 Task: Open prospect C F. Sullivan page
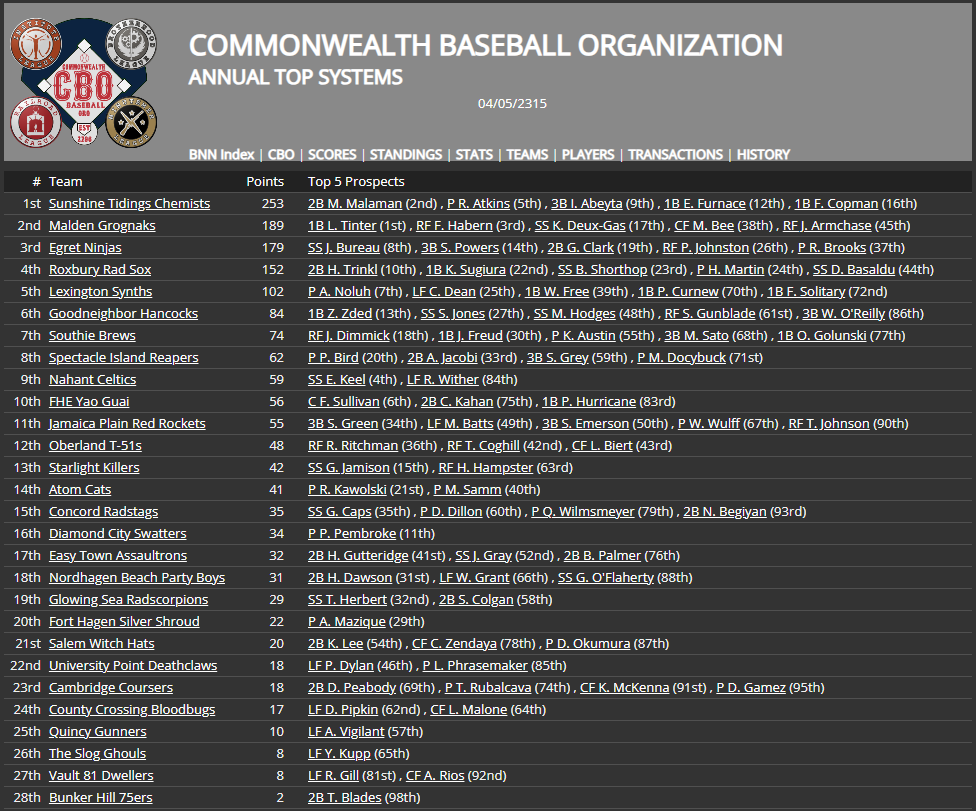point(344,401)
